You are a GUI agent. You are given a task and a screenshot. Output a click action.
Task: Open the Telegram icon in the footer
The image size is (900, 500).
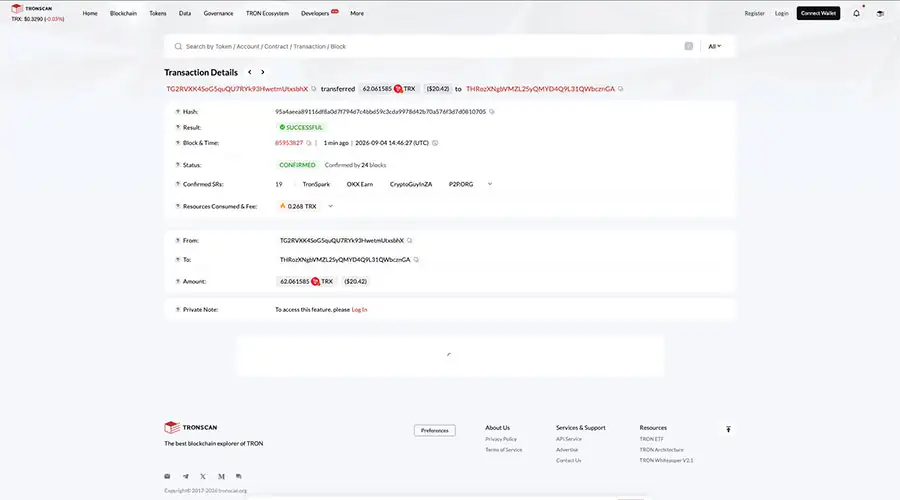coord(185,476)
